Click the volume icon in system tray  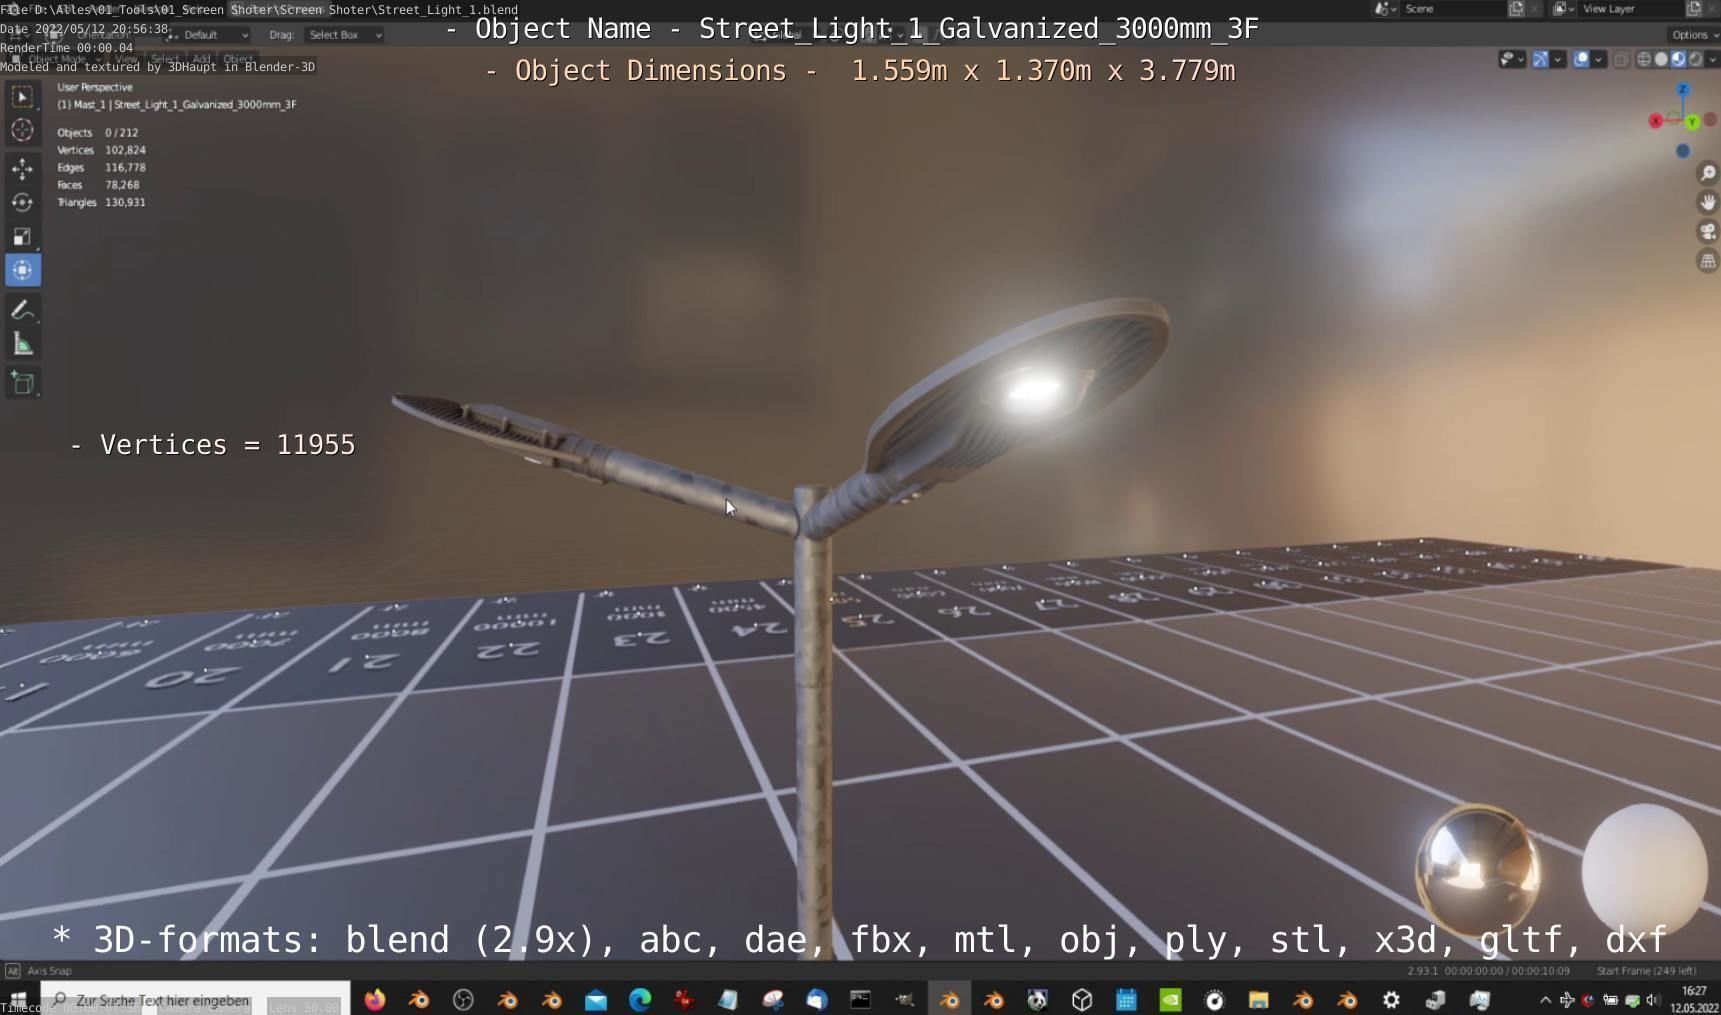pyautogui.click(x=1652, y=1000)
